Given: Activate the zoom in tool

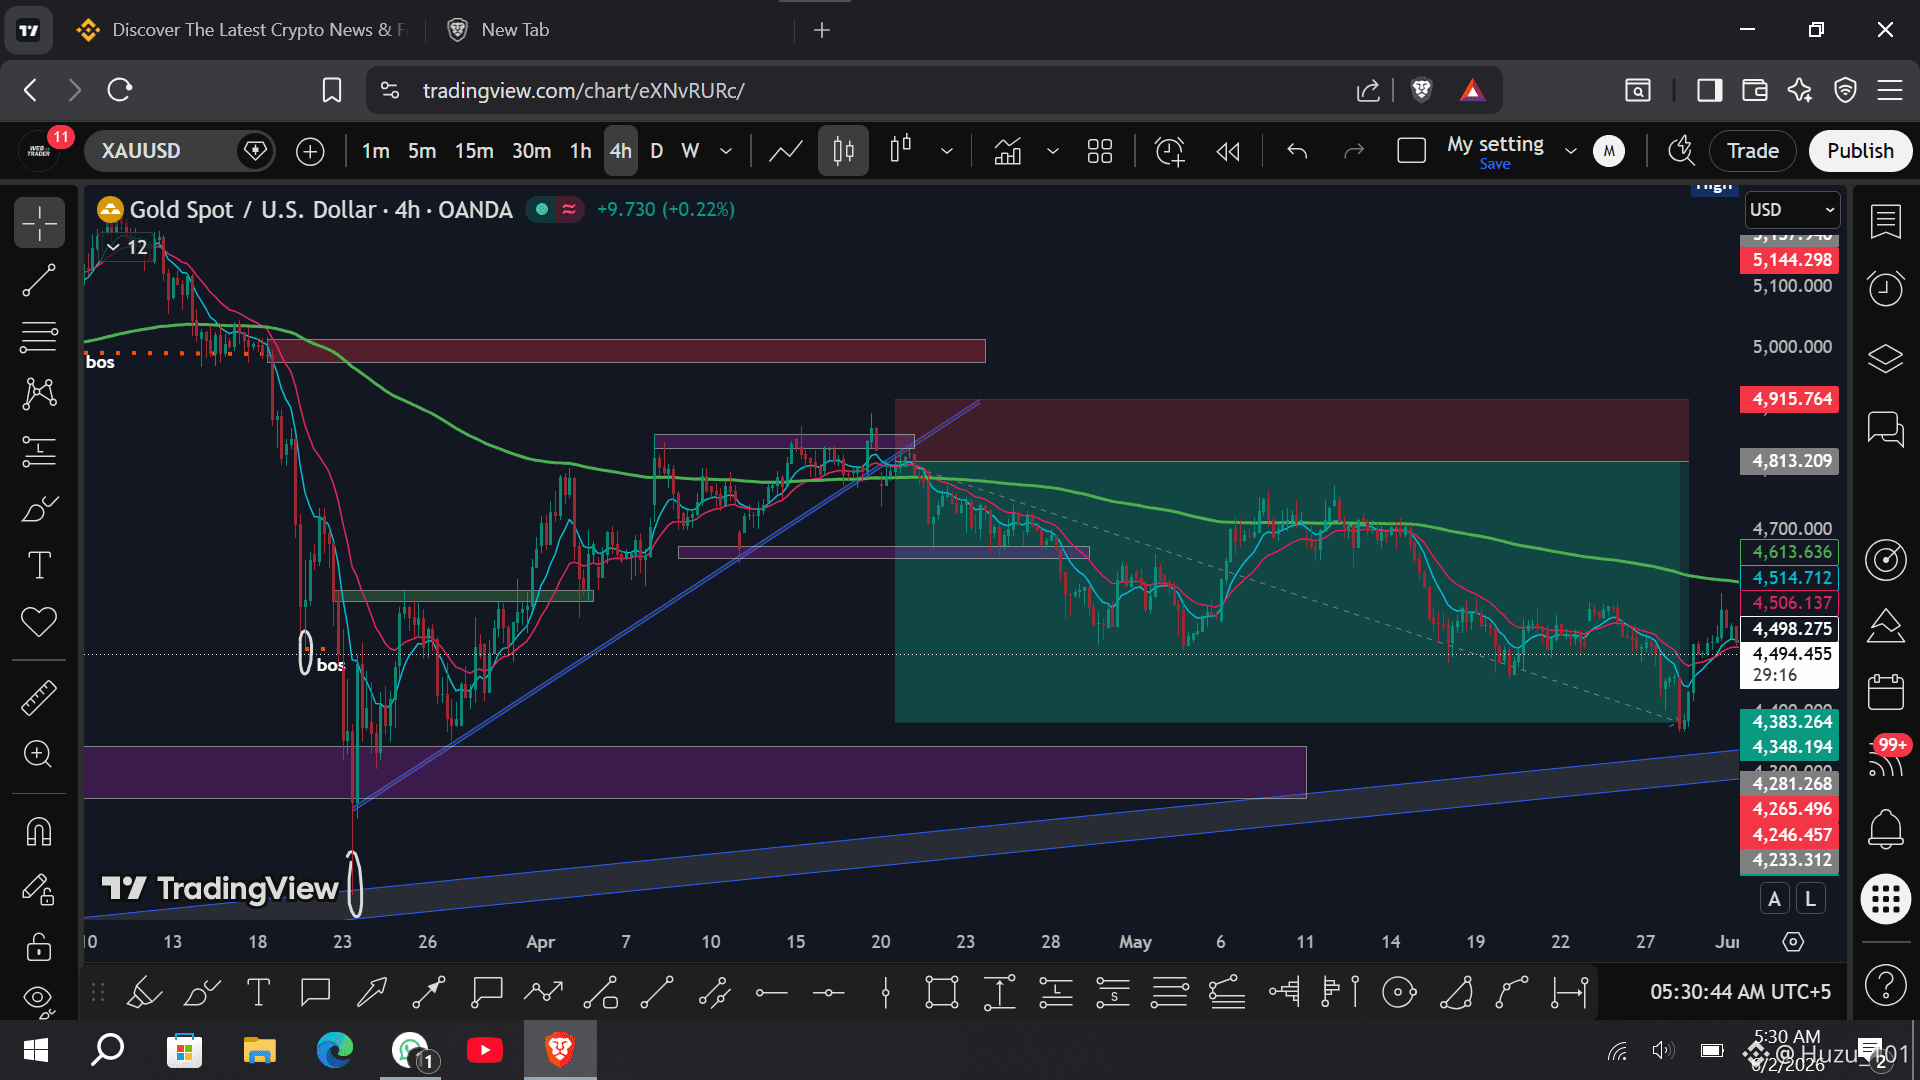Looking at the screenshot, I should tap(39, 754).
